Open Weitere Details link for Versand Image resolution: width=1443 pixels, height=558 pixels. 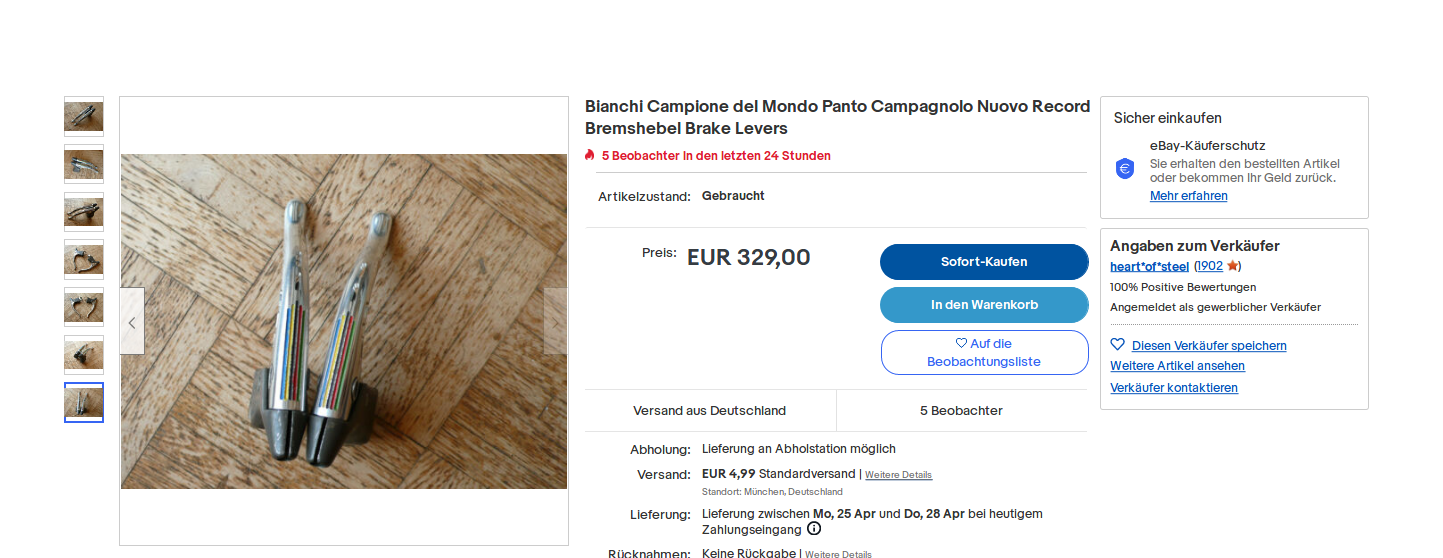[x=898, y=475]
